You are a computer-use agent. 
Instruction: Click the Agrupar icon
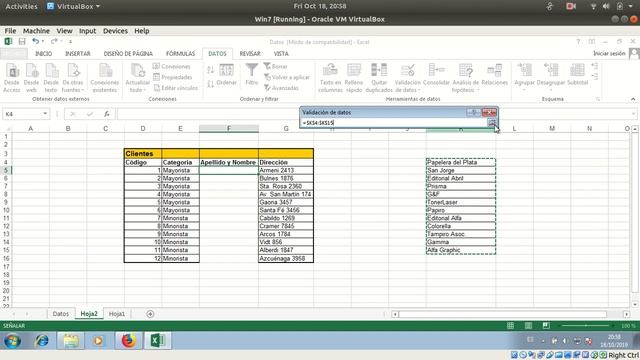(524, 75)
